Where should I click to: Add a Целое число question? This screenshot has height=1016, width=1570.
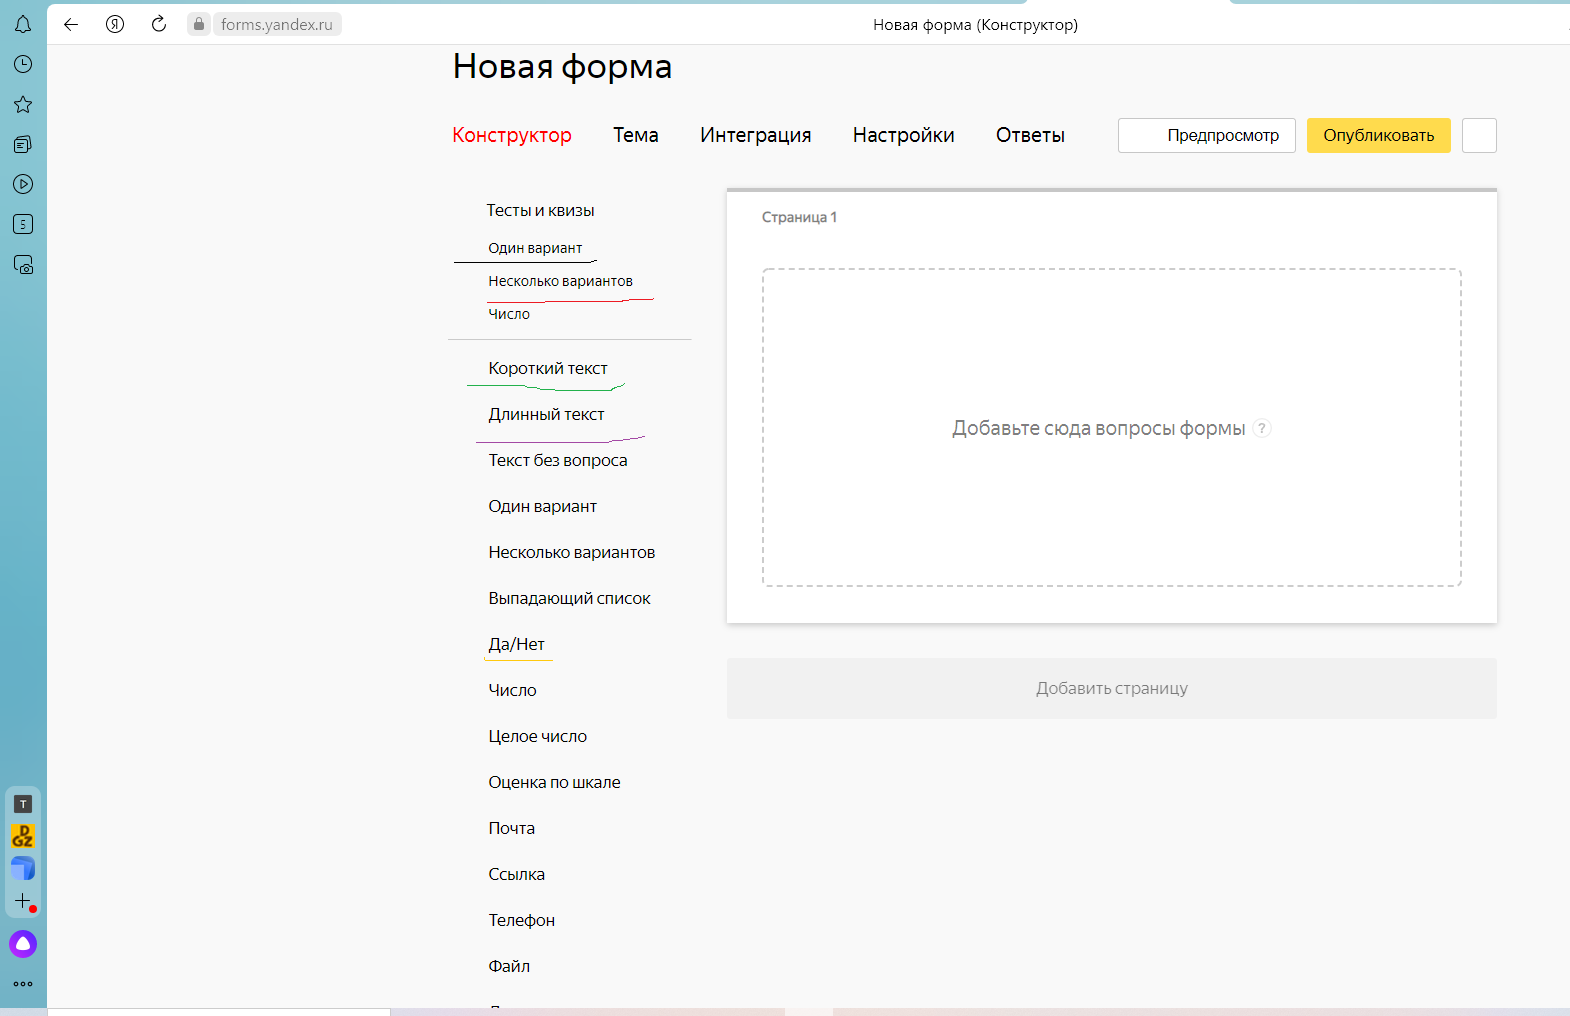[538, 736]
